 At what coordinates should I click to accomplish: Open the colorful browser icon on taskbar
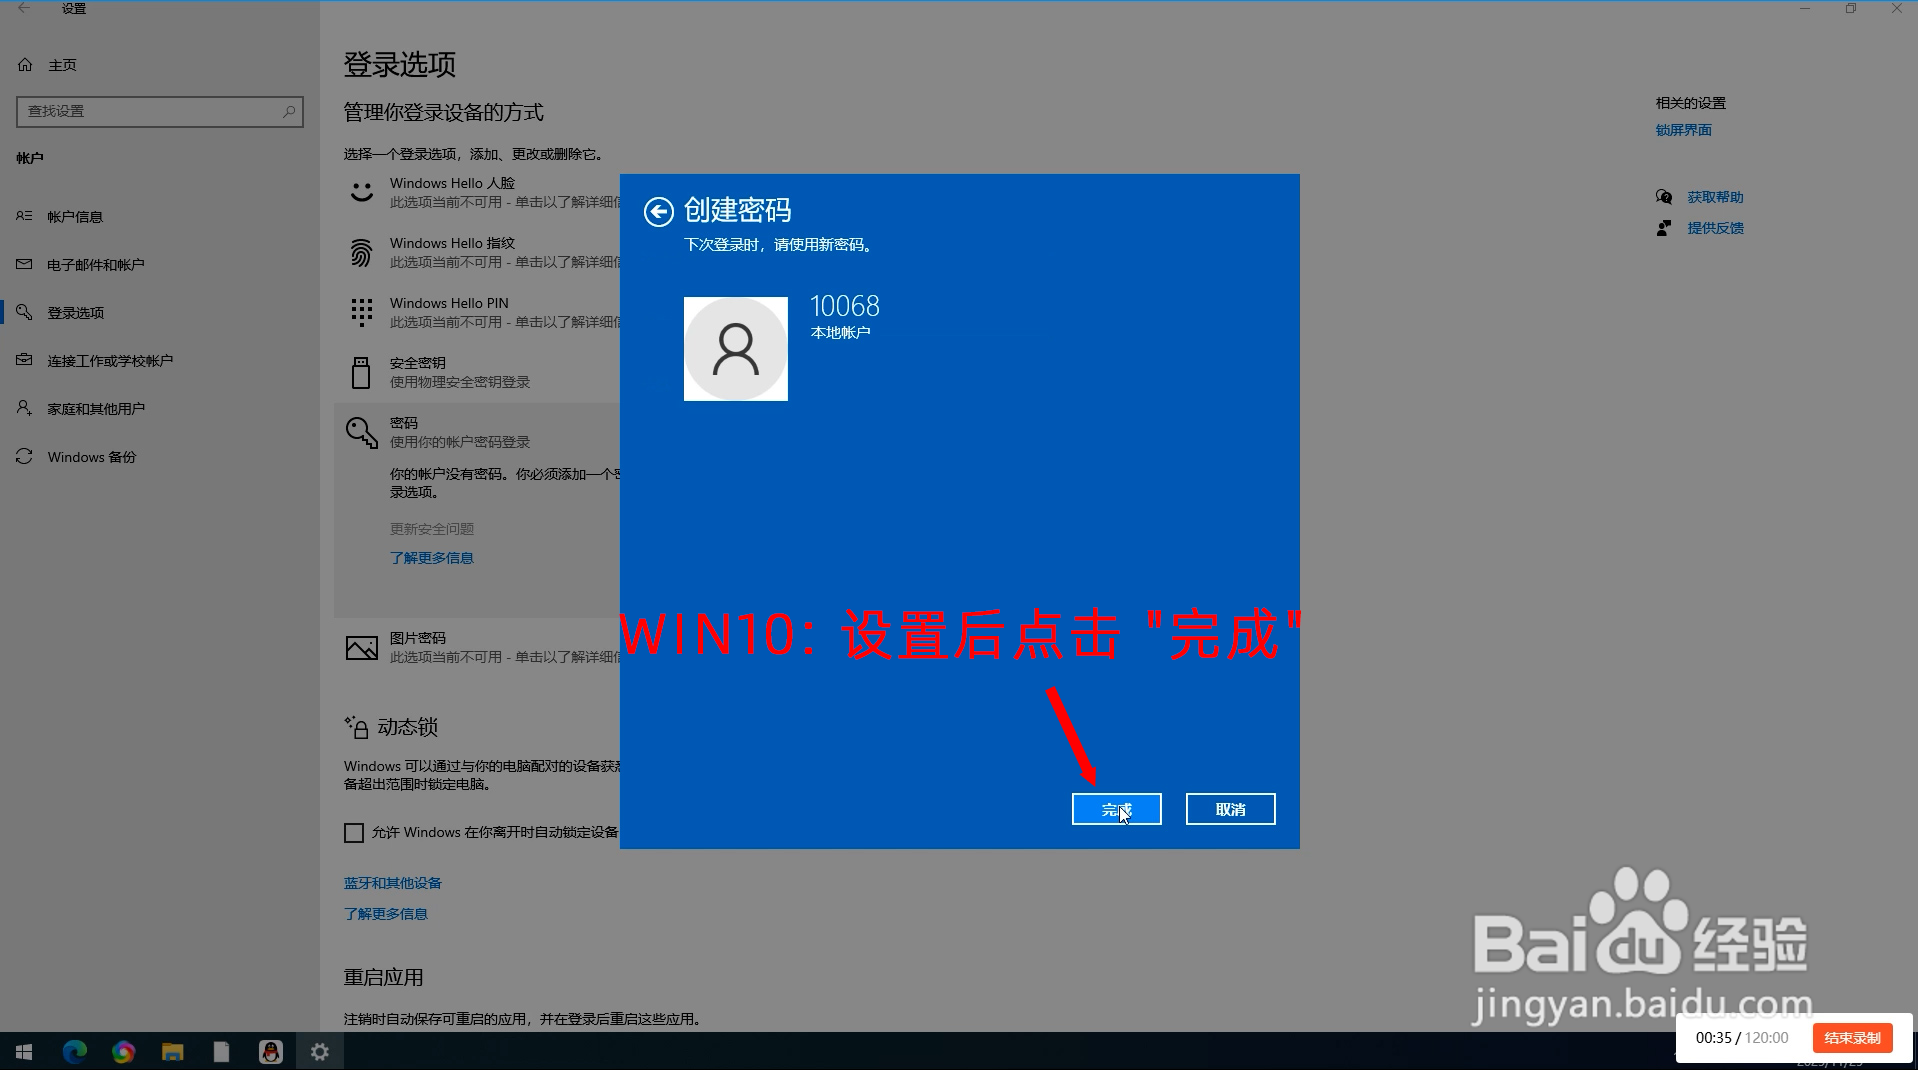point(123,1052)
